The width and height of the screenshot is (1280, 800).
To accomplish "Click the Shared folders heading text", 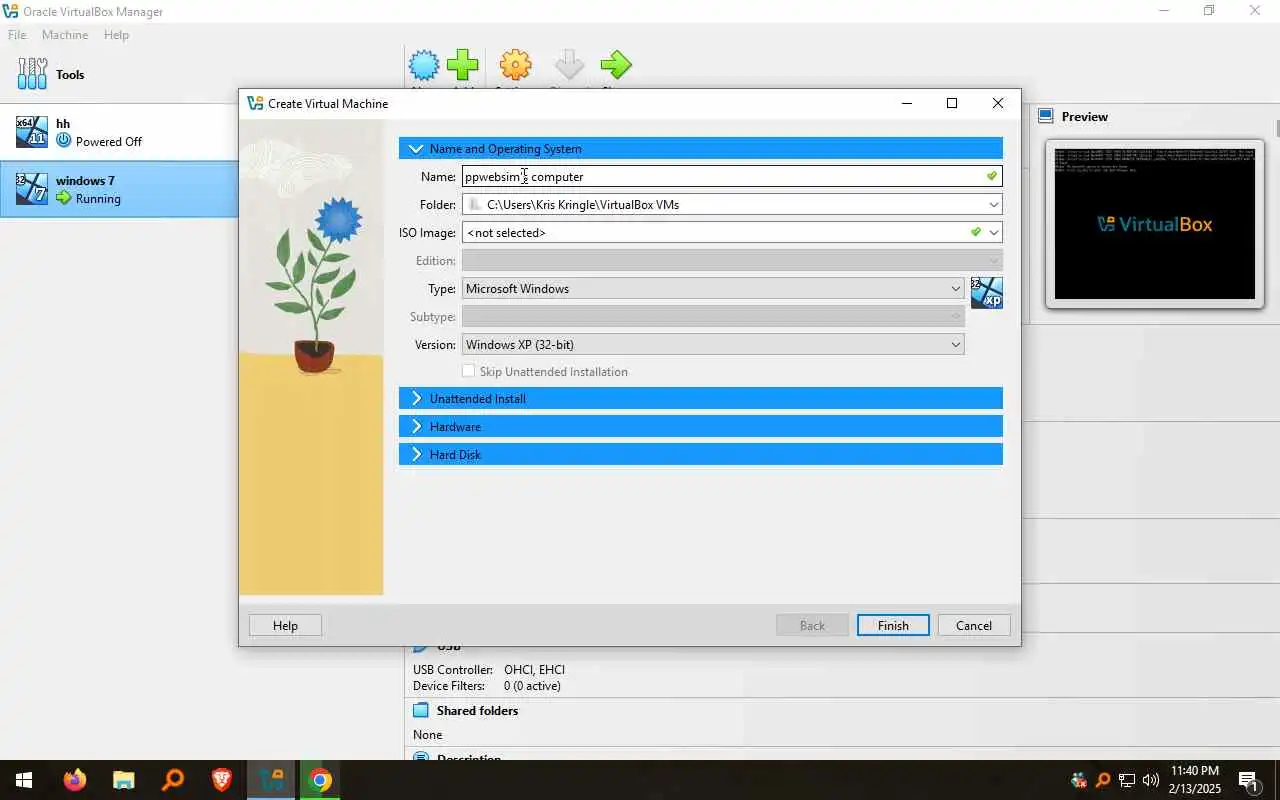I will (x=477, y=711).
